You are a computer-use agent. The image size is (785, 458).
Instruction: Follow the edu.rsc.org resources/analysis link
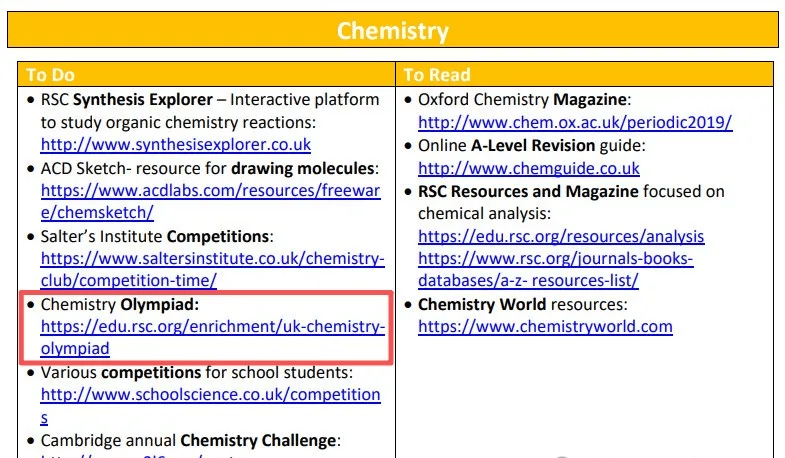pyautogui.click(x=561, y=236)
